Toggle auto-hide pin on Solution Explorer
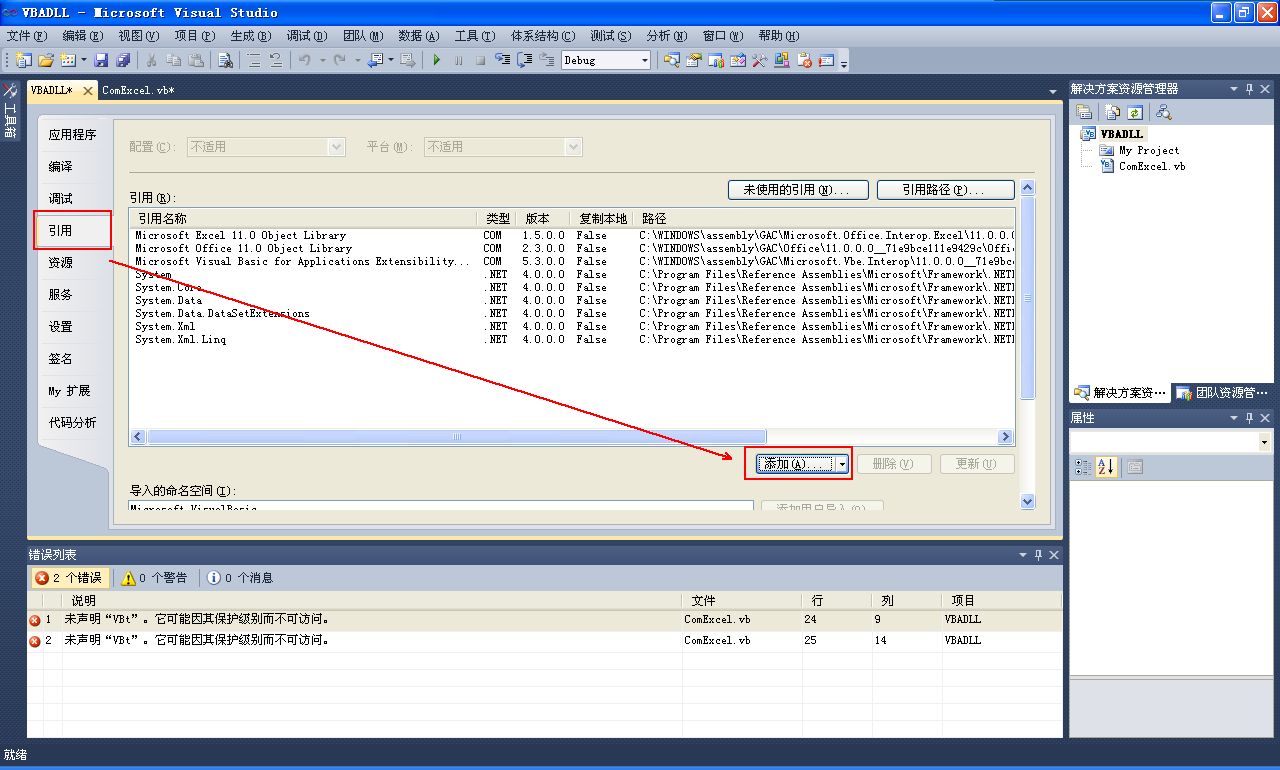Screen dimensions: 1280x770 [x=1249, y=88]
